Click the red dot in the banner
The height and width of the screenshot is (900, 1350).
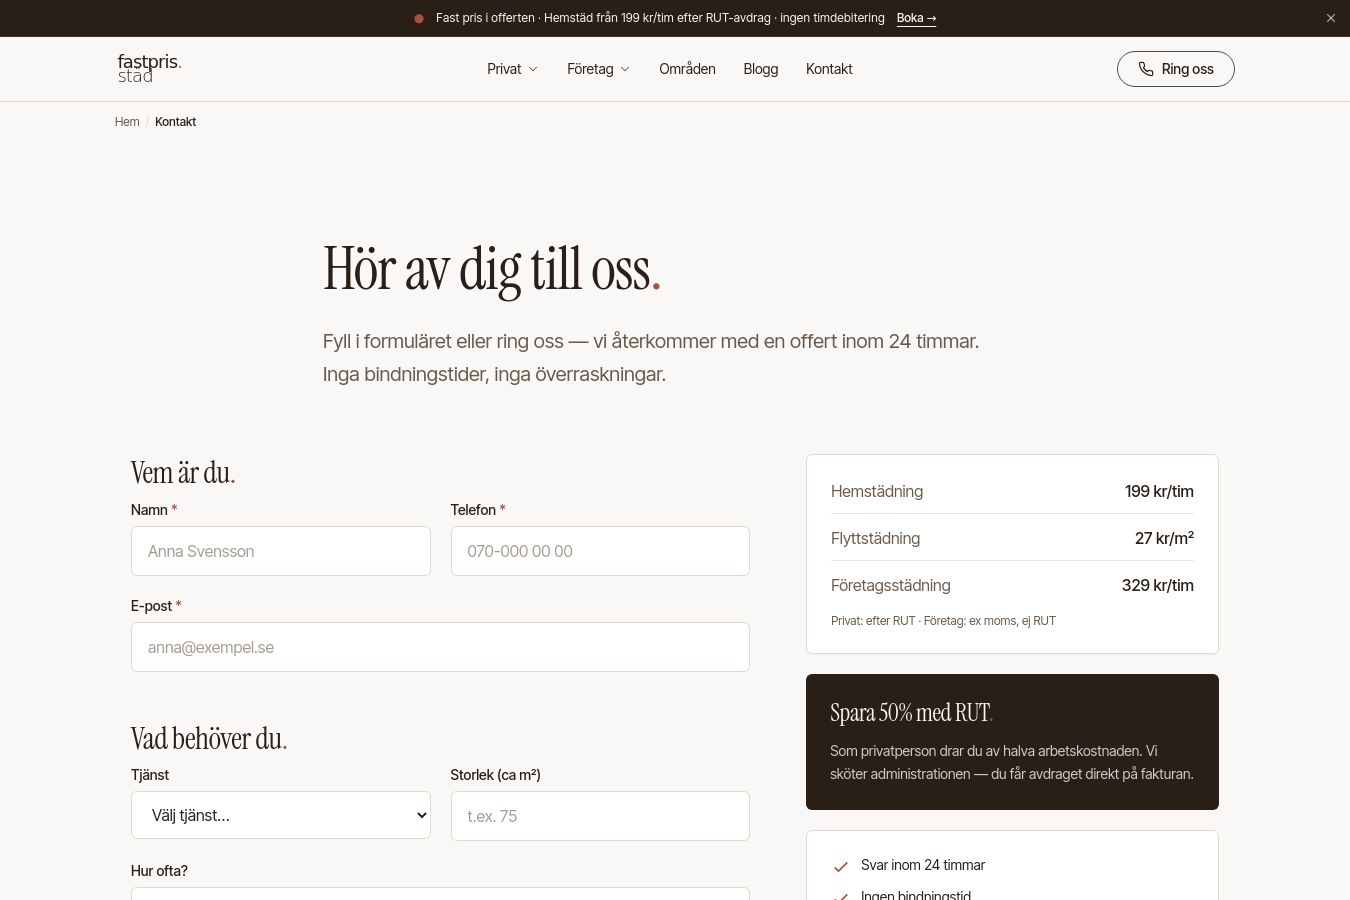click(419, 18)
